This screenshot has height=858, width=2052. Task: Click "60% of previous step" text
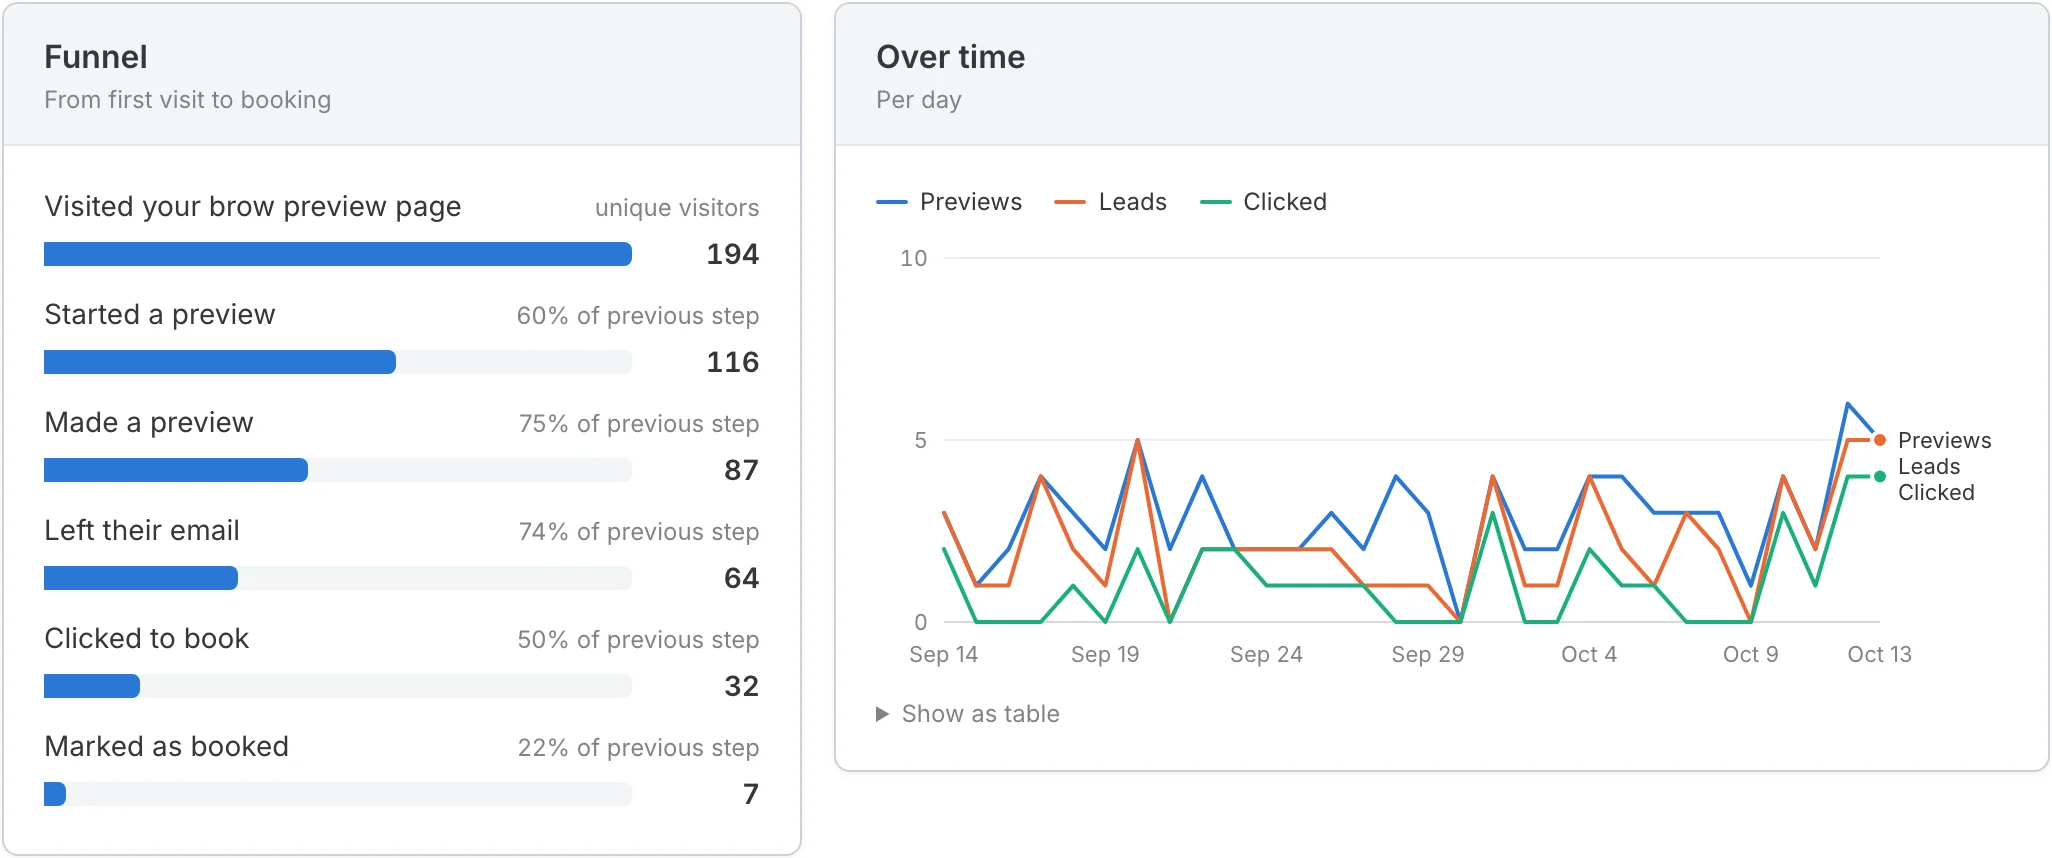pos(638,316)
